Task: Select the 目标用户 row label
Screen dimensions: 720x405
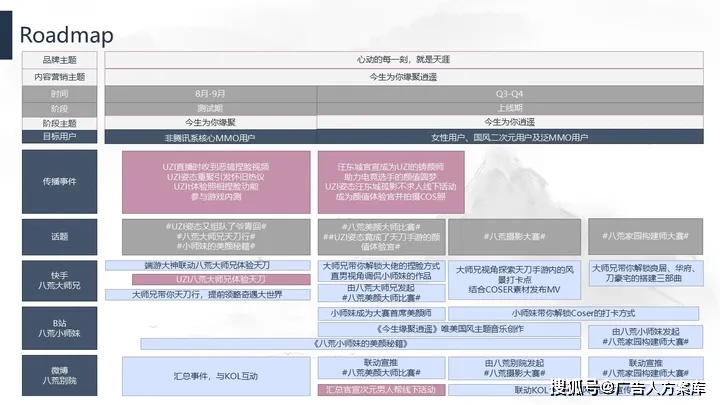Action: [60, 136]
